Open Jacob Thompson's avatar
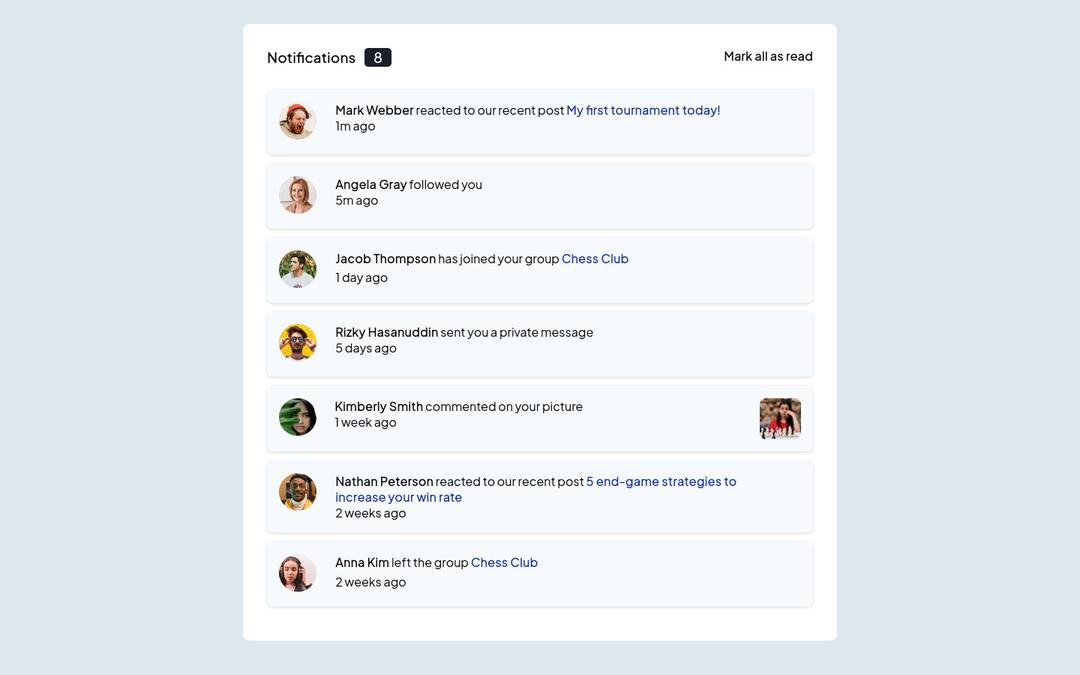Screen dimensions: 1080x675 click(x=297, y=269)
